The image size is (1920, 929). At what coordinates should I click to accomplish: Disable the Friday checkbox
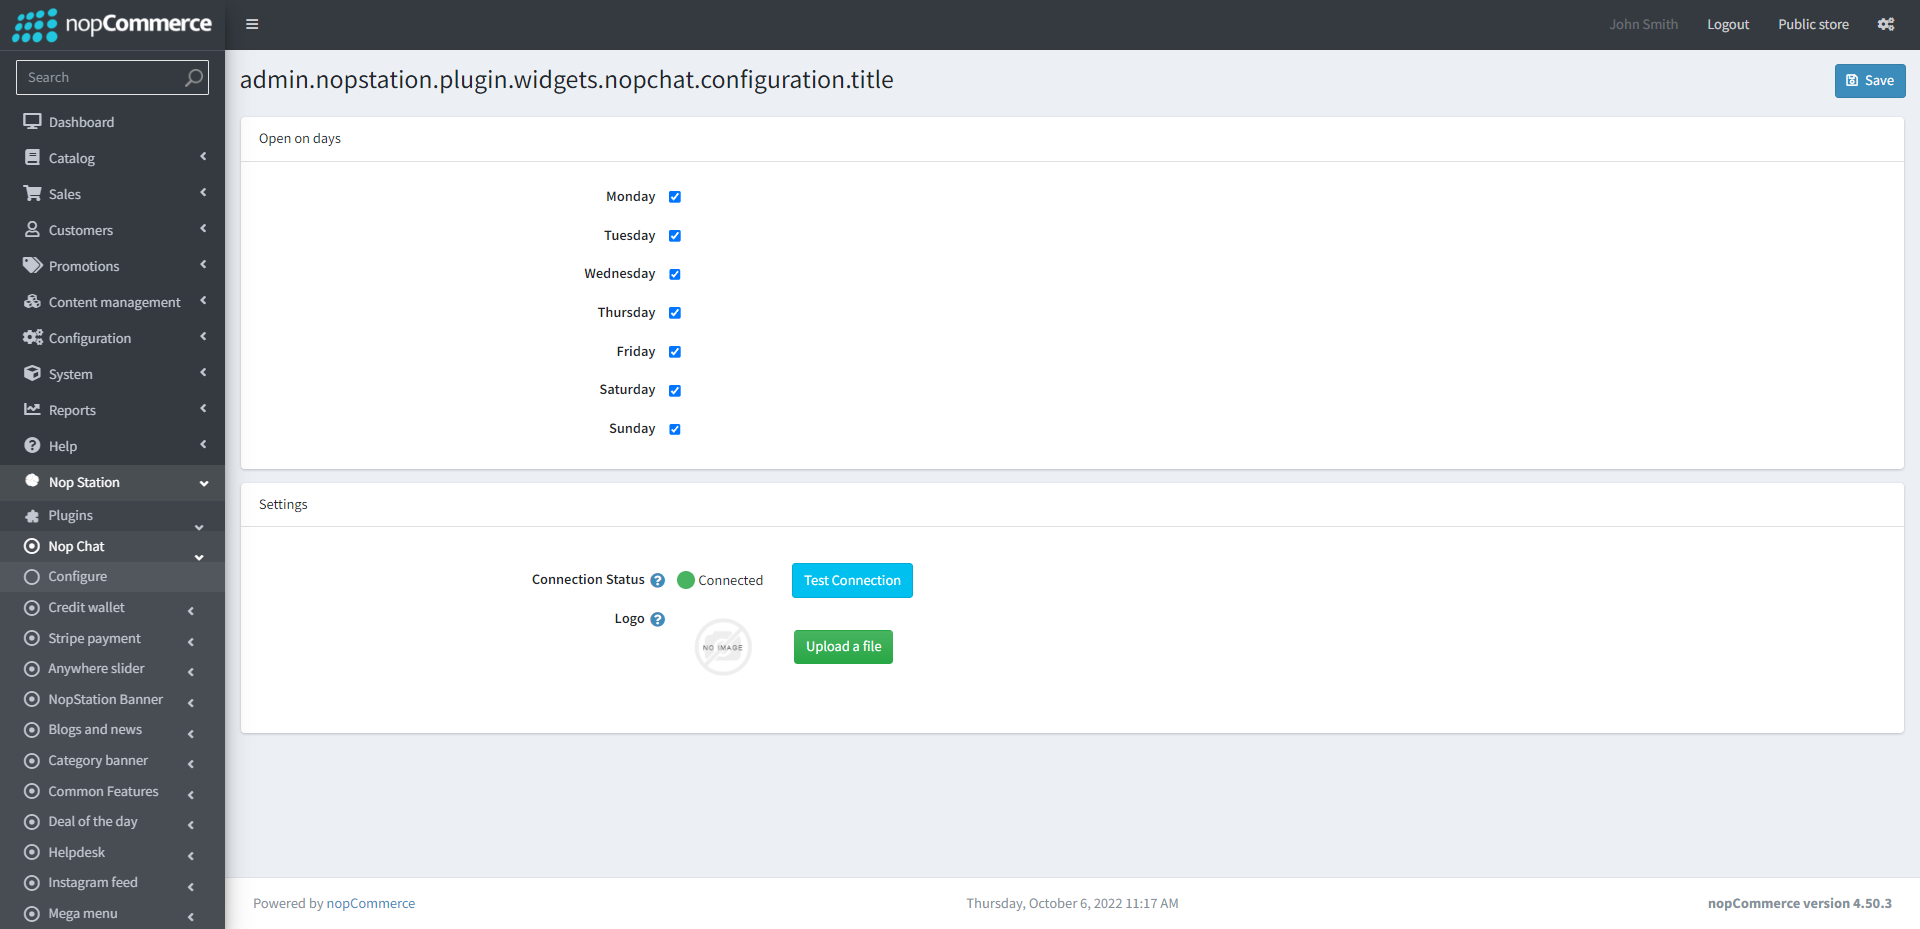pyautogui.click(x=675, y=352)
